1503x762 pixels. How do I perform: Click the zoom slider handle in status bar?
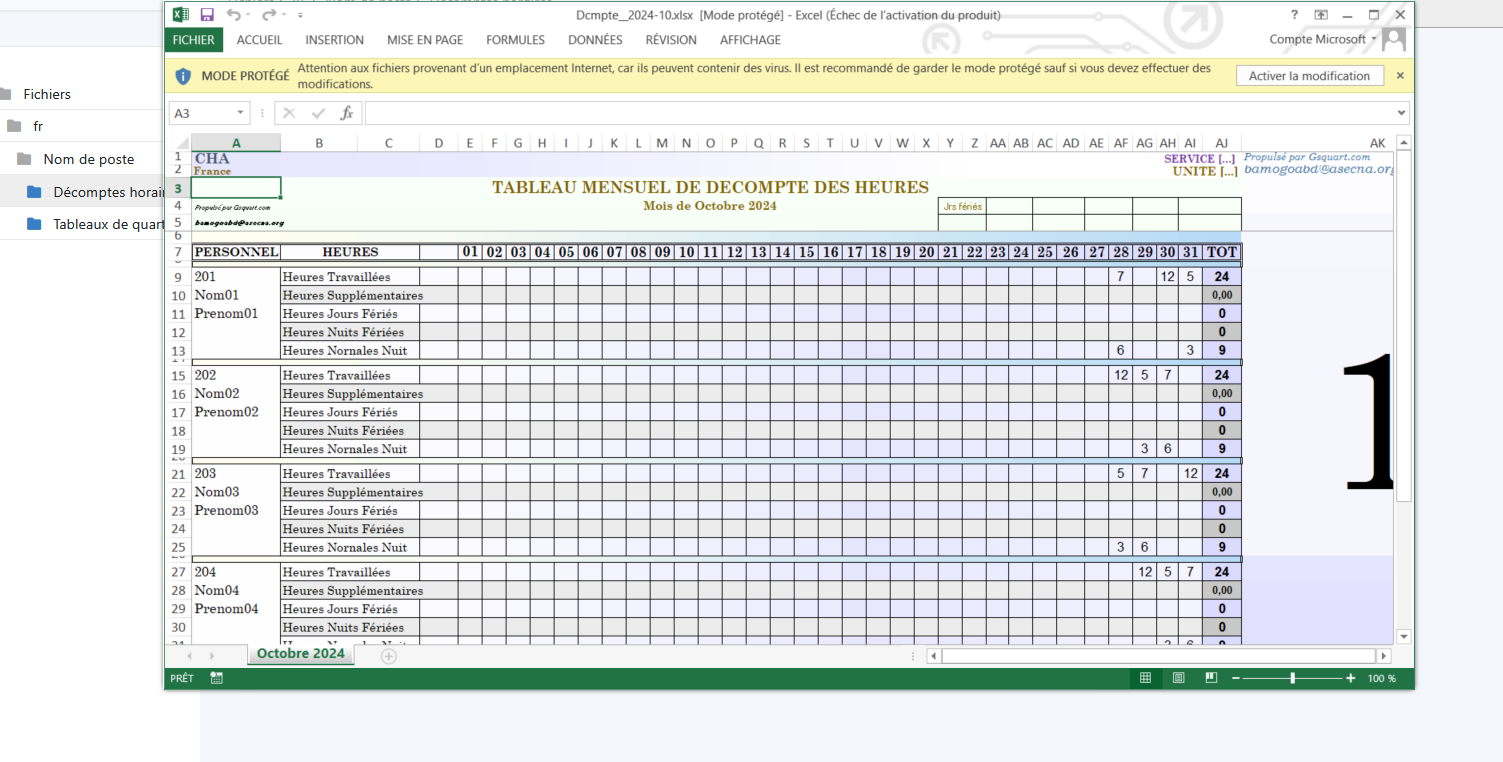point(1293,678)
